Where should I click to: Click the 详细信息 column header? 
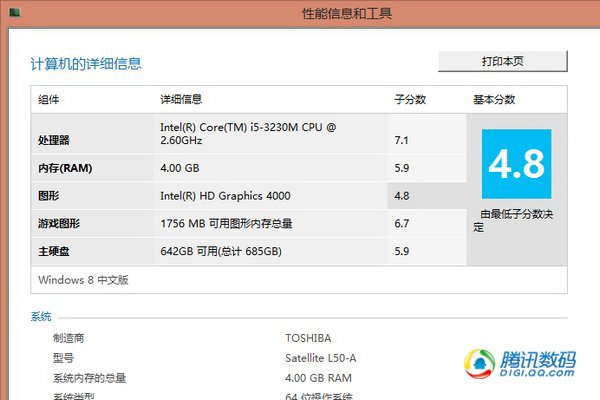tap(181, 100)
